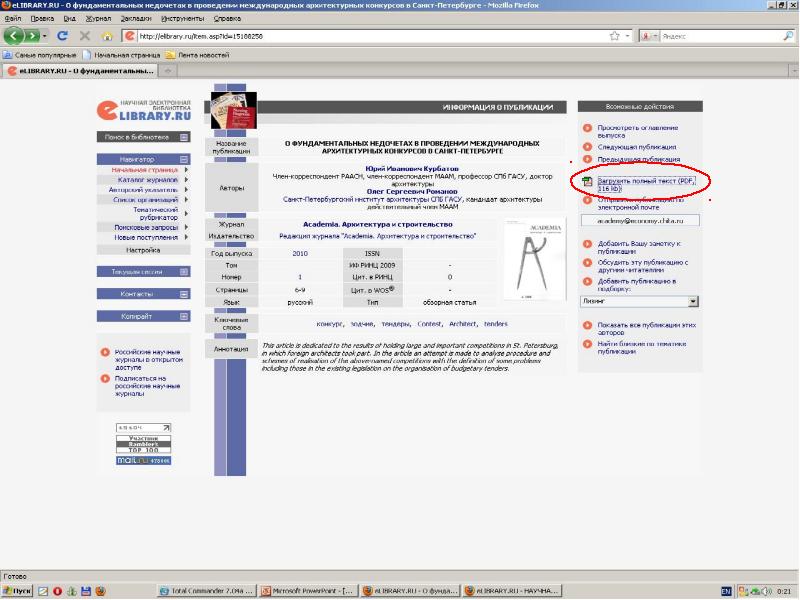Open the Лизинг collection dropdown
The image size is (800, 600).
coord(692,302)
